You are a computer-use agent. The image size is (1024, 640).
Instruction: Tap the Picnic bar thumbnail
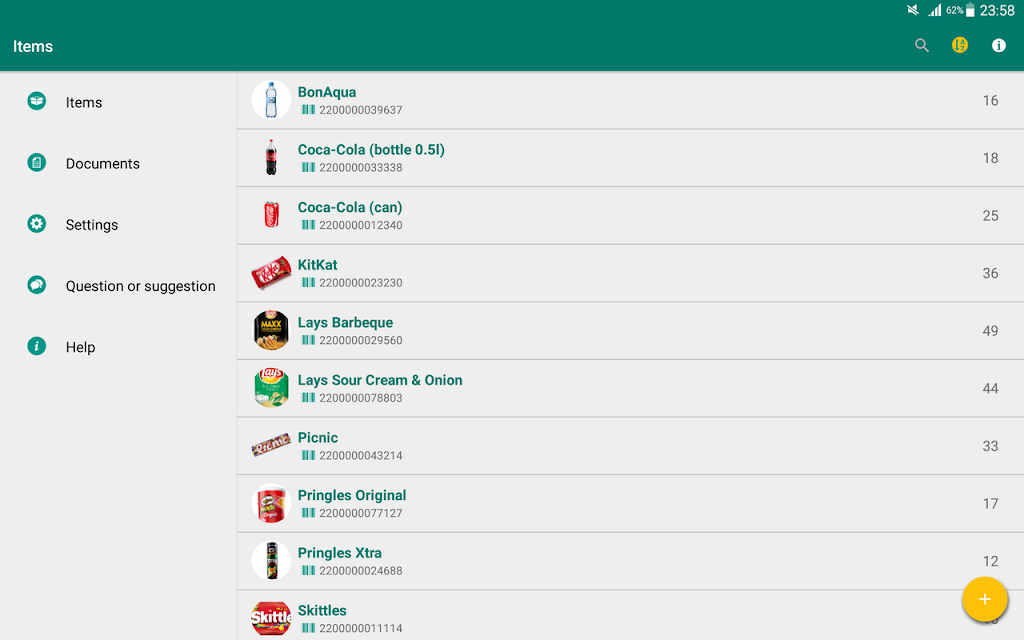[x=271, y=445]
